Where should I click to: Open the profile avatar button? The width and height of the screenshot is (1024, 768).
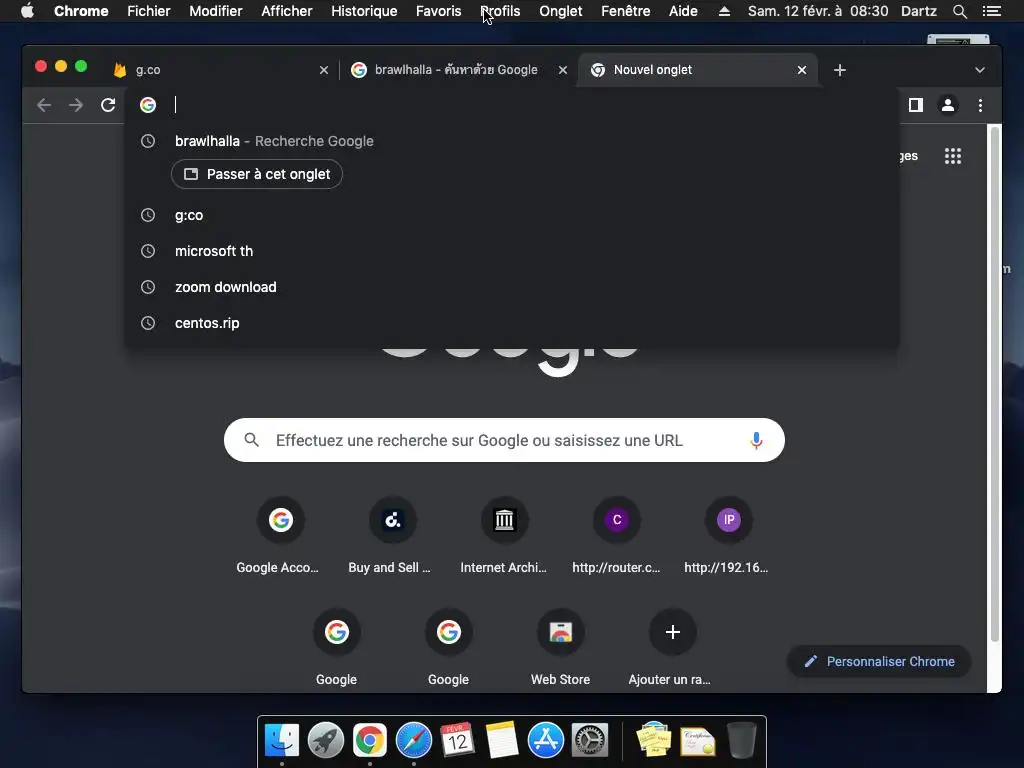click(x=948, y=105)
